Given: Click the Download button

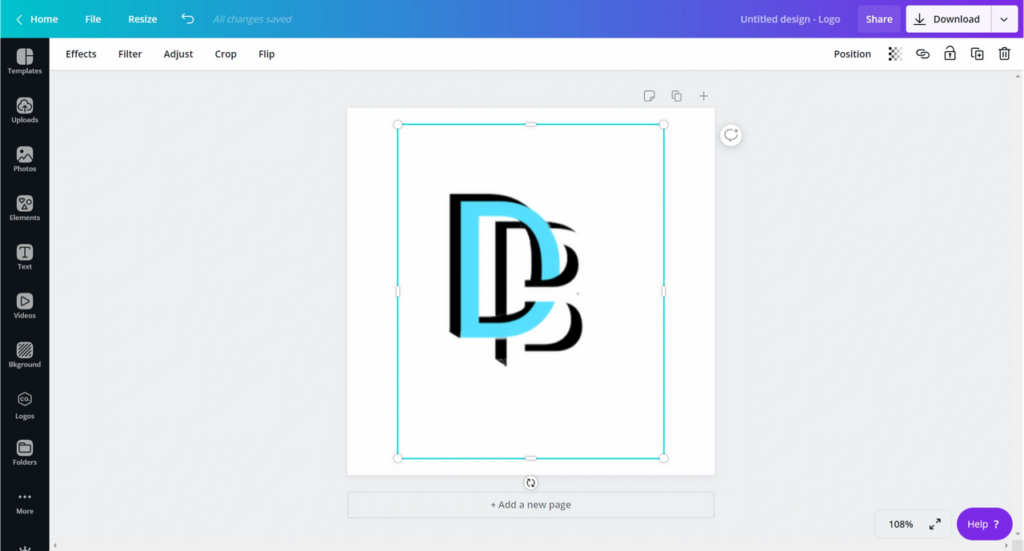Looking at the screenshot, I should pos(949,19).
